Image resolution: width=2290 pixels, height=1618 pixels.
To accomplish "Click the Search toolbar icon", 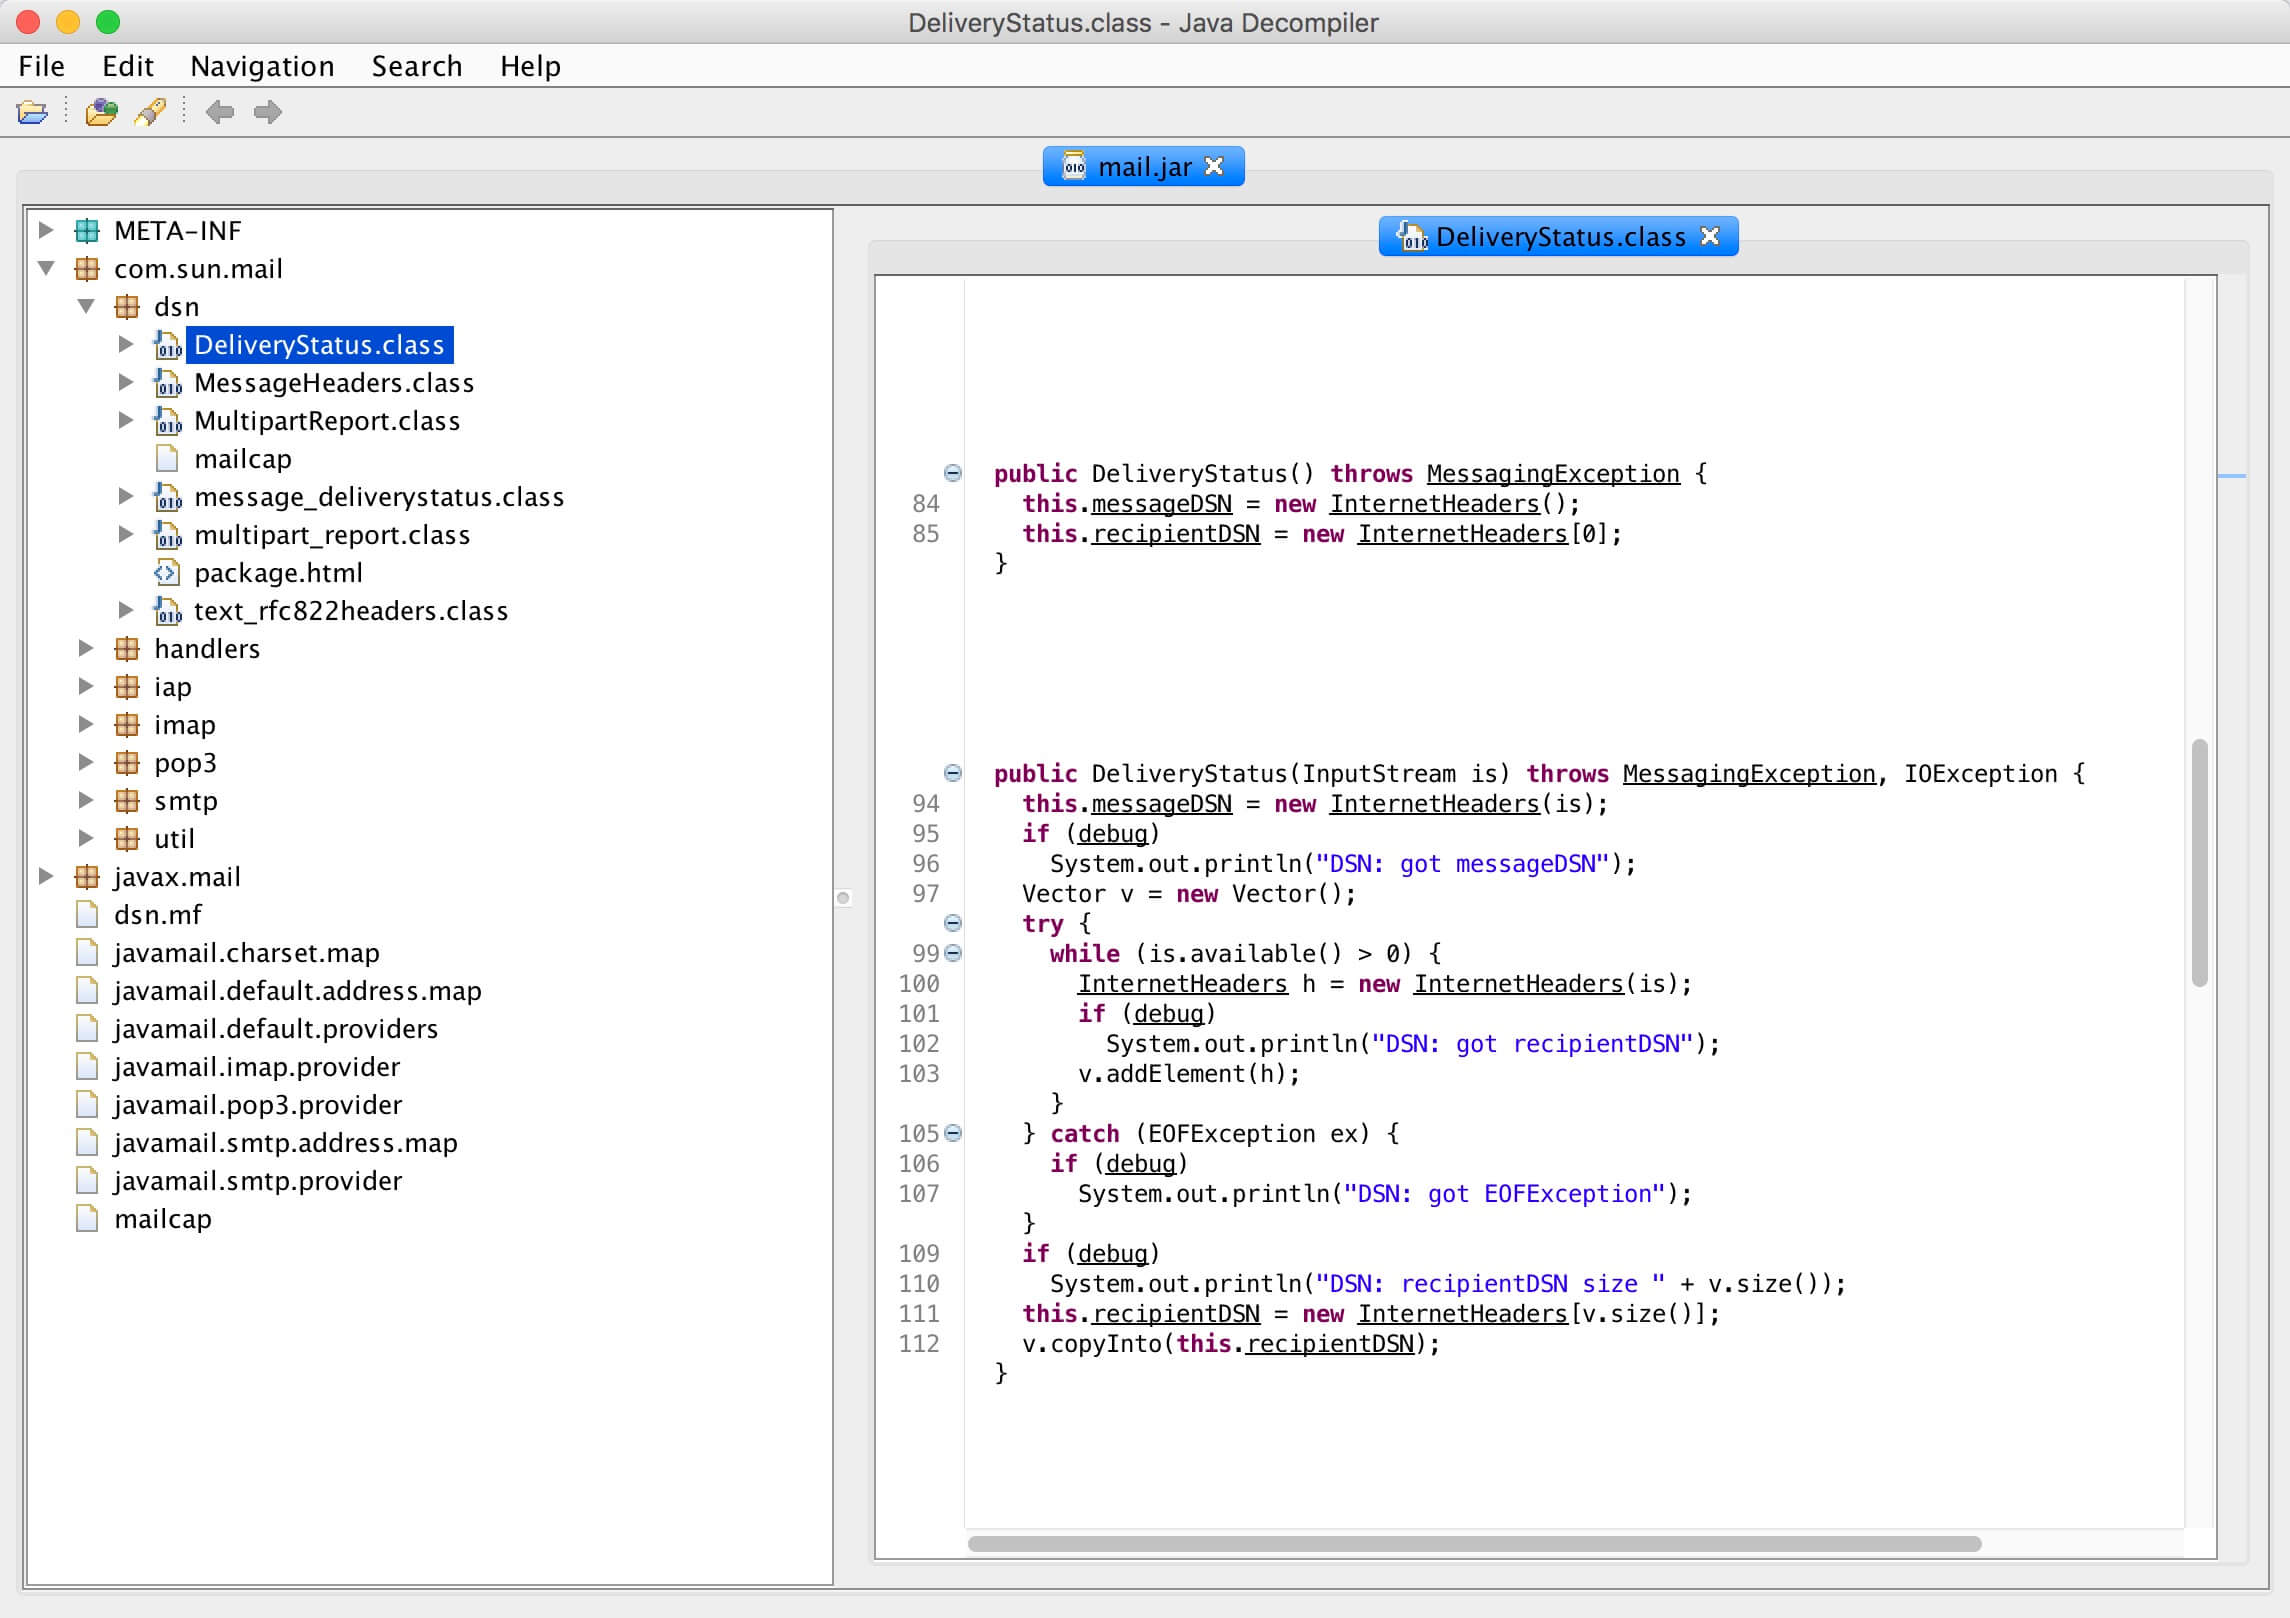I will click(150, 112).
